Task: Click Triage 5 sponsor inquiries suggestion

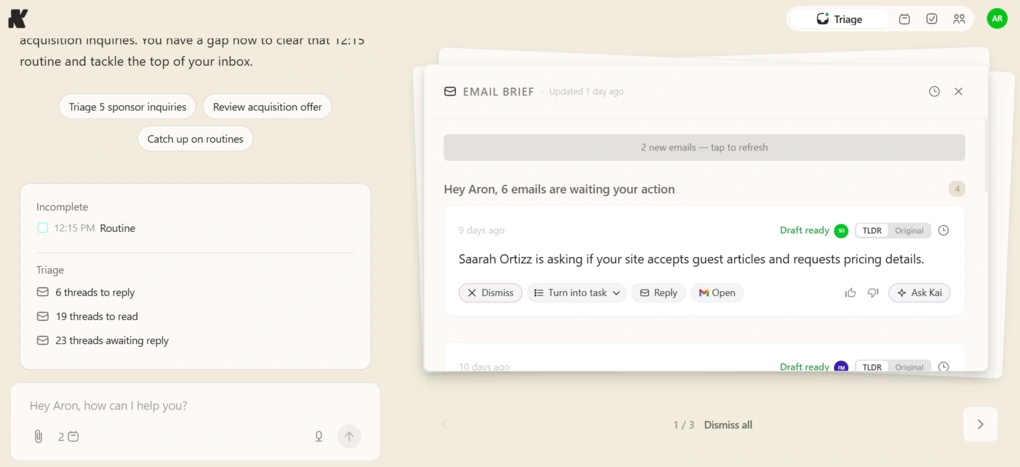Action: [128, 107]
